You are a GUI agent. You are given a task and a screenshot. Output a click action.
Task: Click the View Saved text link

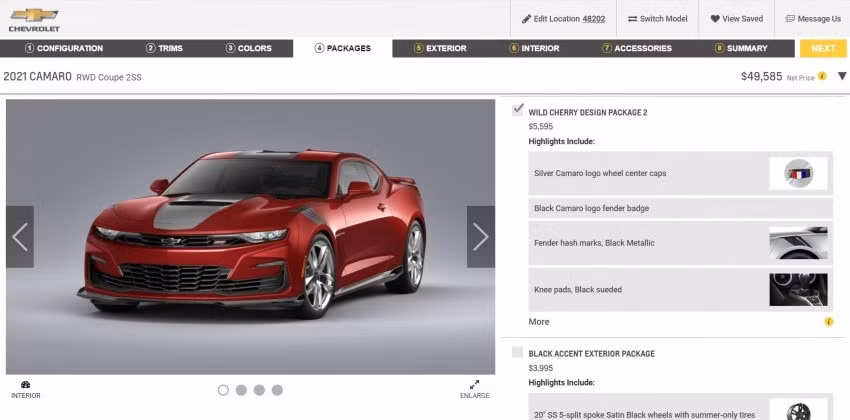tap(742, 19)
